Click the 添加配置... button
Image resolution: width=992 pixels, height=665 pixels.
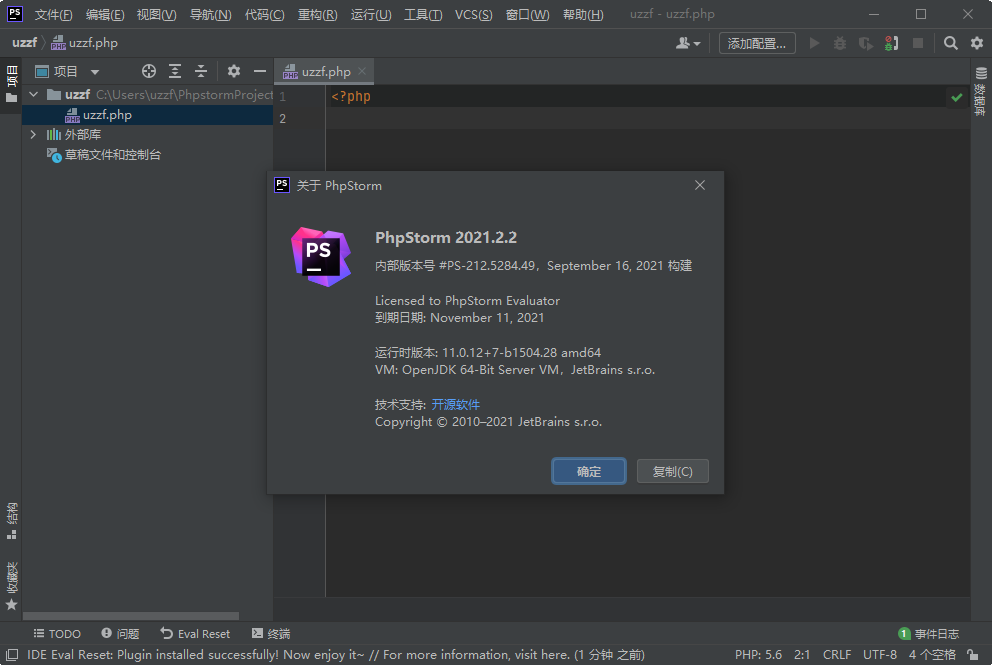[x=757, y=43]
